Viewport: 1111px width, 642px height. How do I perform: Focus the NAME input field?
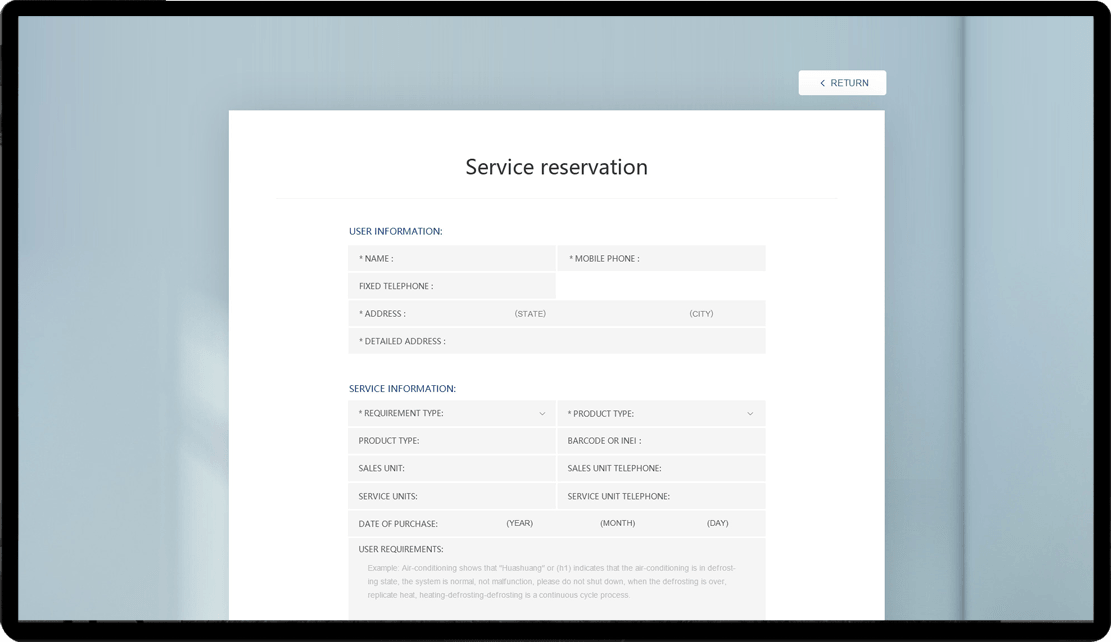pyautogui.click(x=470, y=259)
